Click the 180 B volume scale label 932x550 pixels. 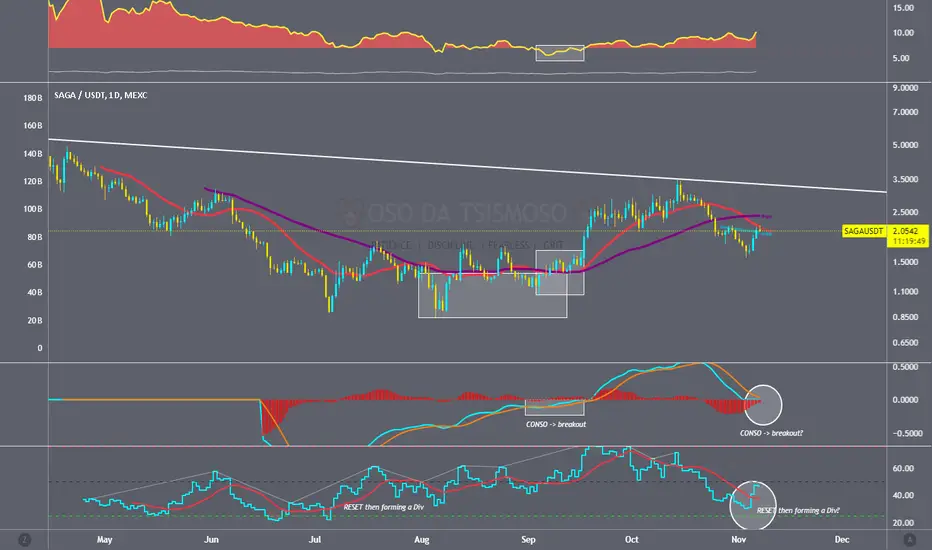click(33, 98)
